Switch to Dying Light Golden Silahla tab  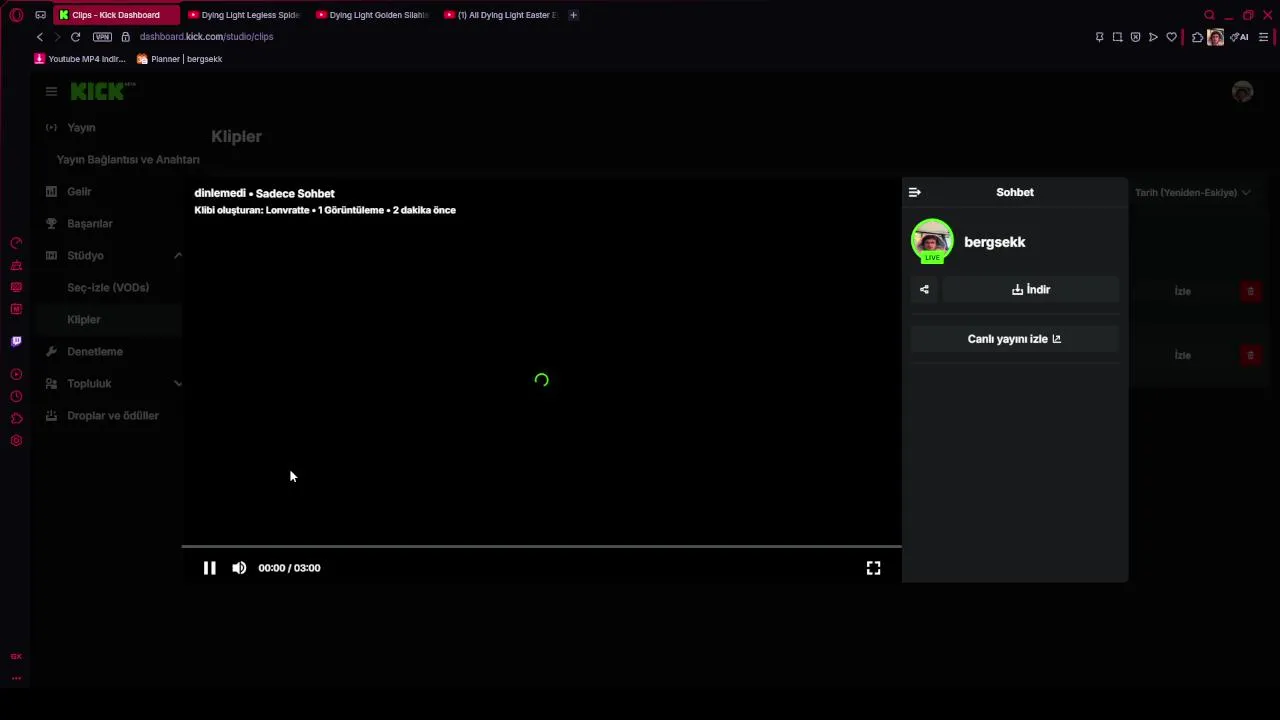(373, 15)
